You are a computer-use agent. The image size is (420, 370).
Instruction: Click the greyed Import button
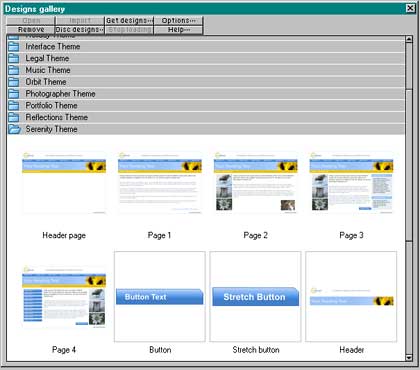click(80, 21)
